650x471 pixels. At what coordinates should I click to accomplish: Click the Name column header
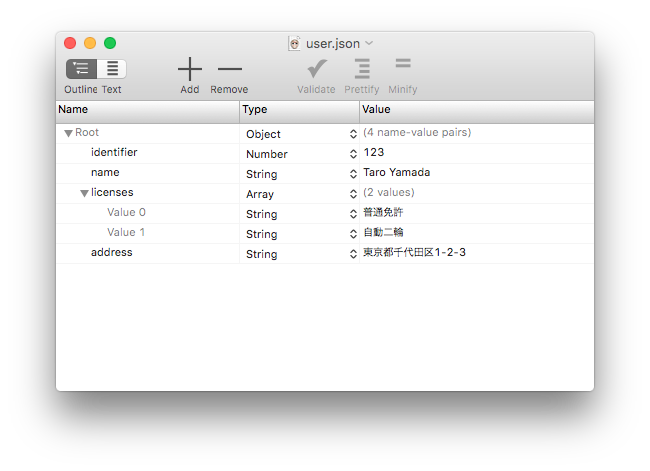point(147,110)
